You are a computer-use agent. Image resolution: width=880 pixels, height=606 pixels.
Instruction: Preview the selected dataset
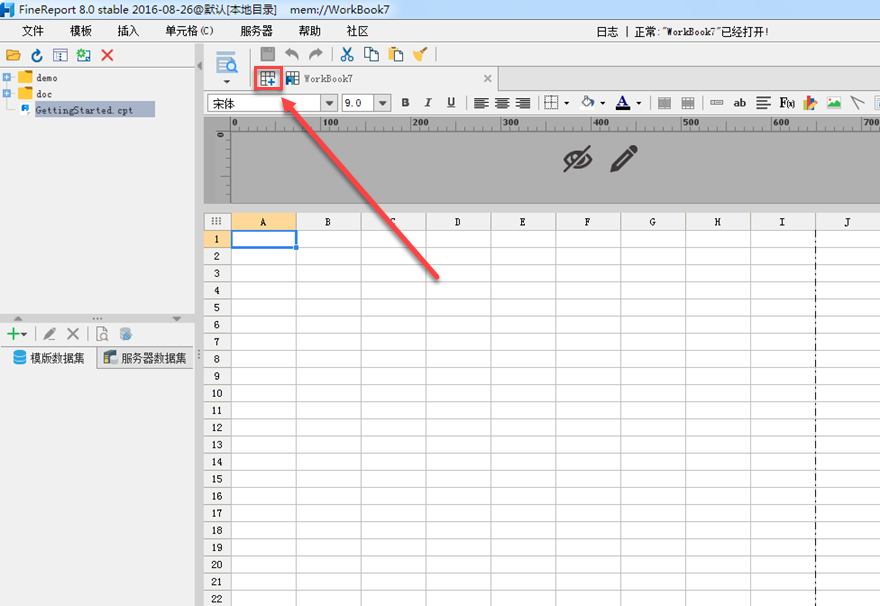point(102,334)
